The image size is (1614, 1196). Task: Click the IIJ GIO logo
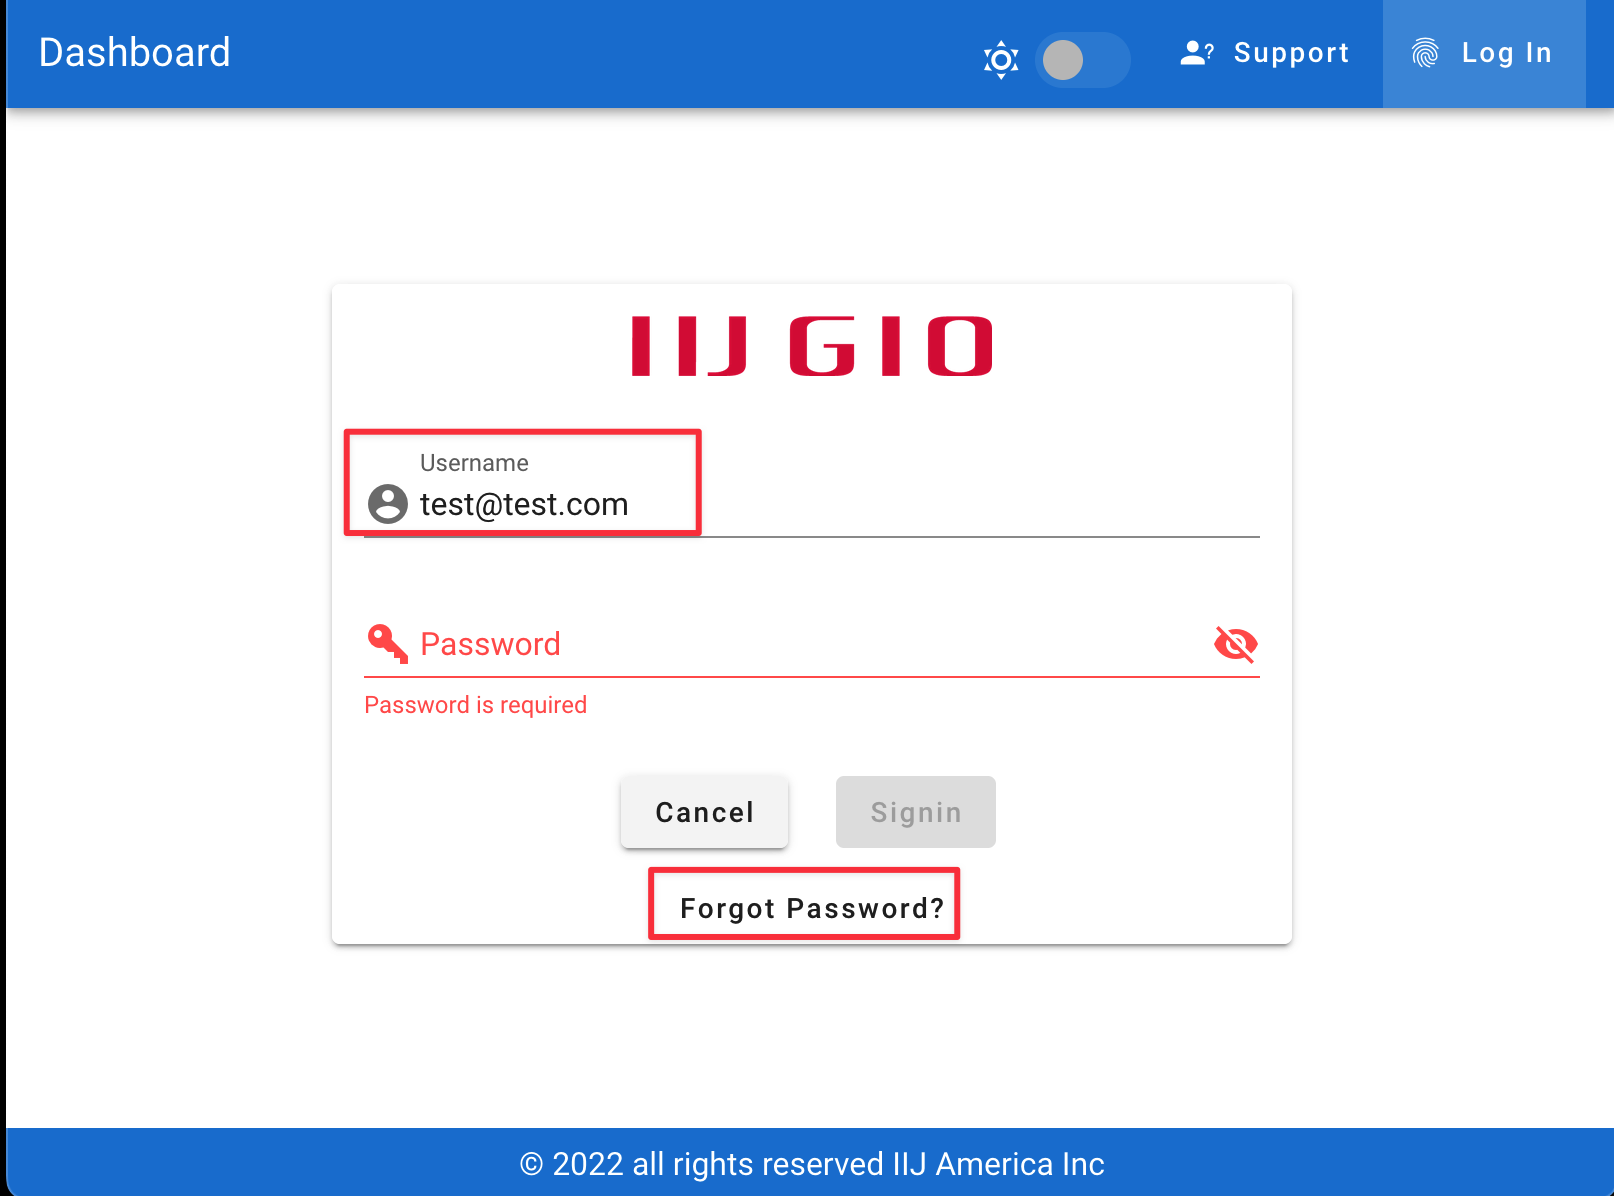(812, 346)
